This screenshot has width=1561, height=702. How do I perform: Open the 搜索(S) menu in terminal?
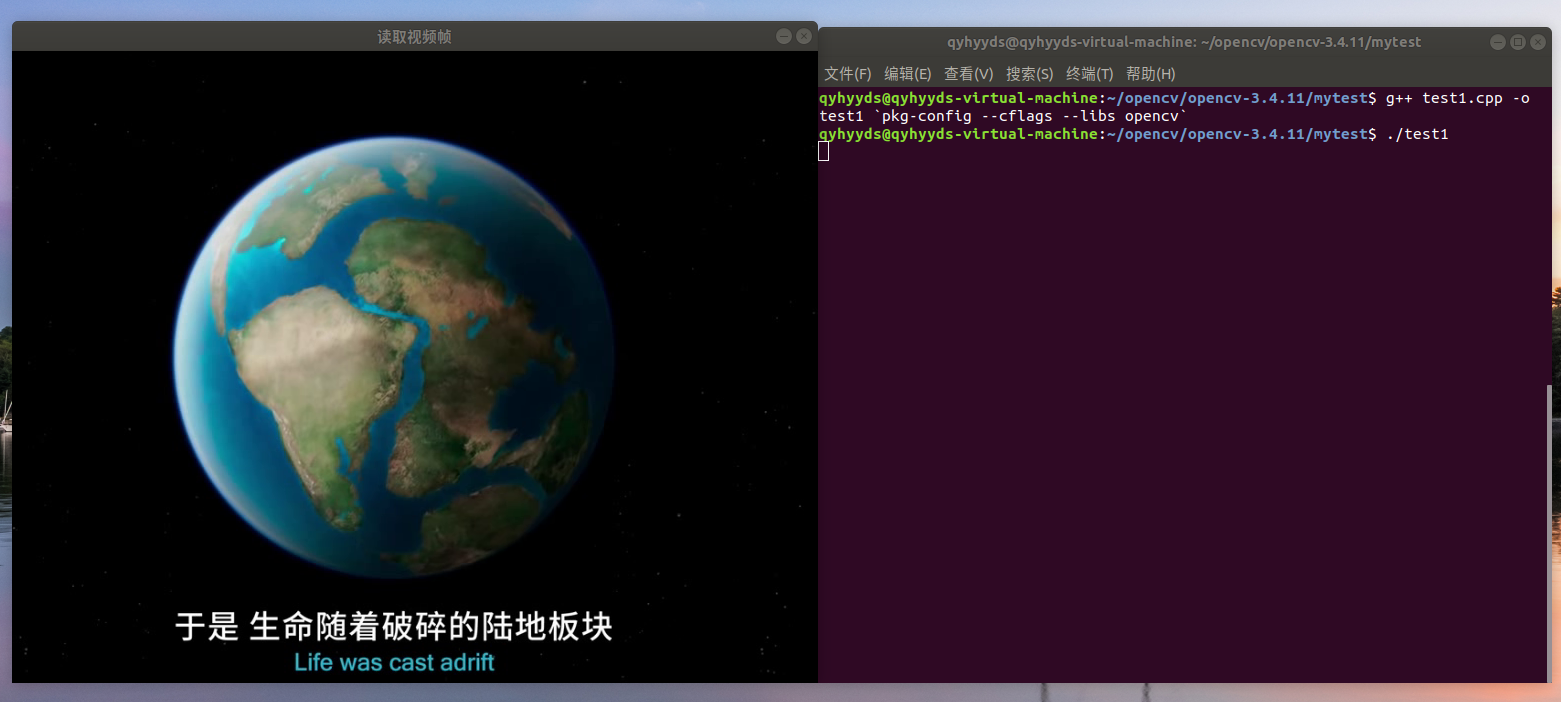pos(1029,74)
